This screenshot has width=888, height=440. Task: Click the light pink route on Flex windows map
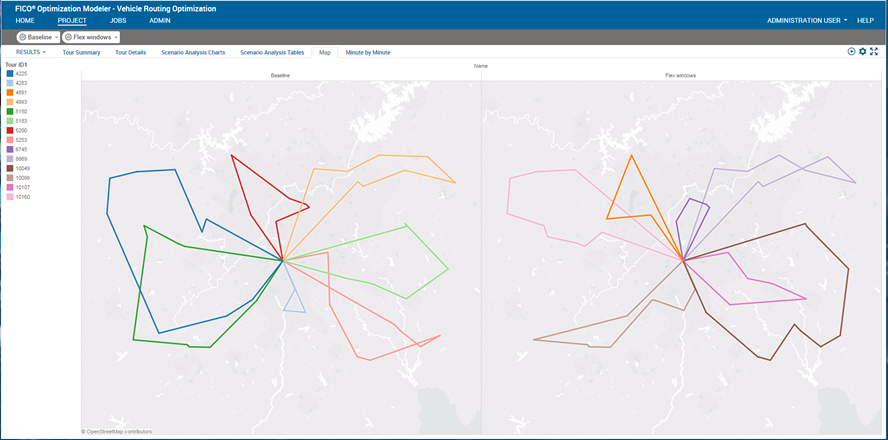point(510,196)
